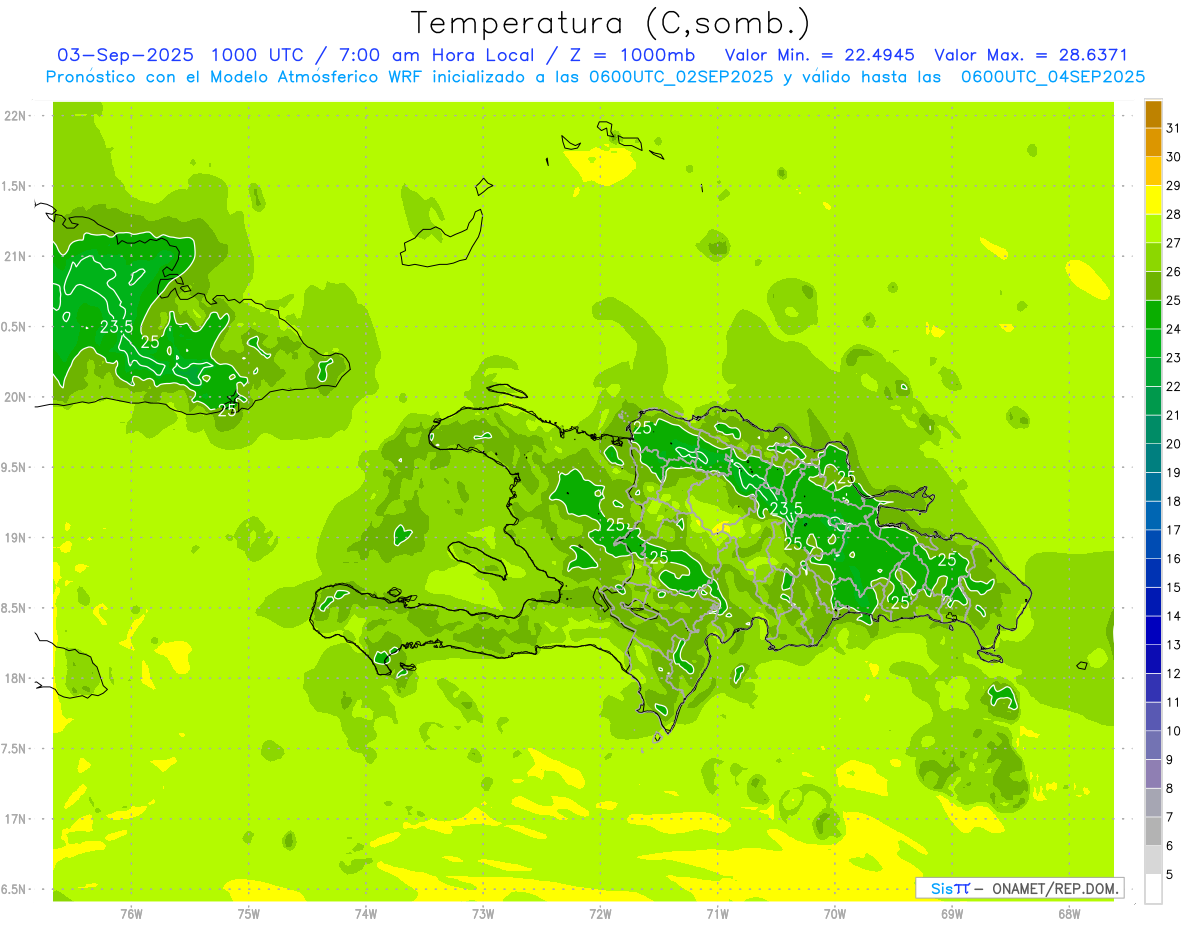This screenshot has height=927, width=1200.
Task: Click the gray legend swatch between 6 and 7
Action: [1153, 832]
